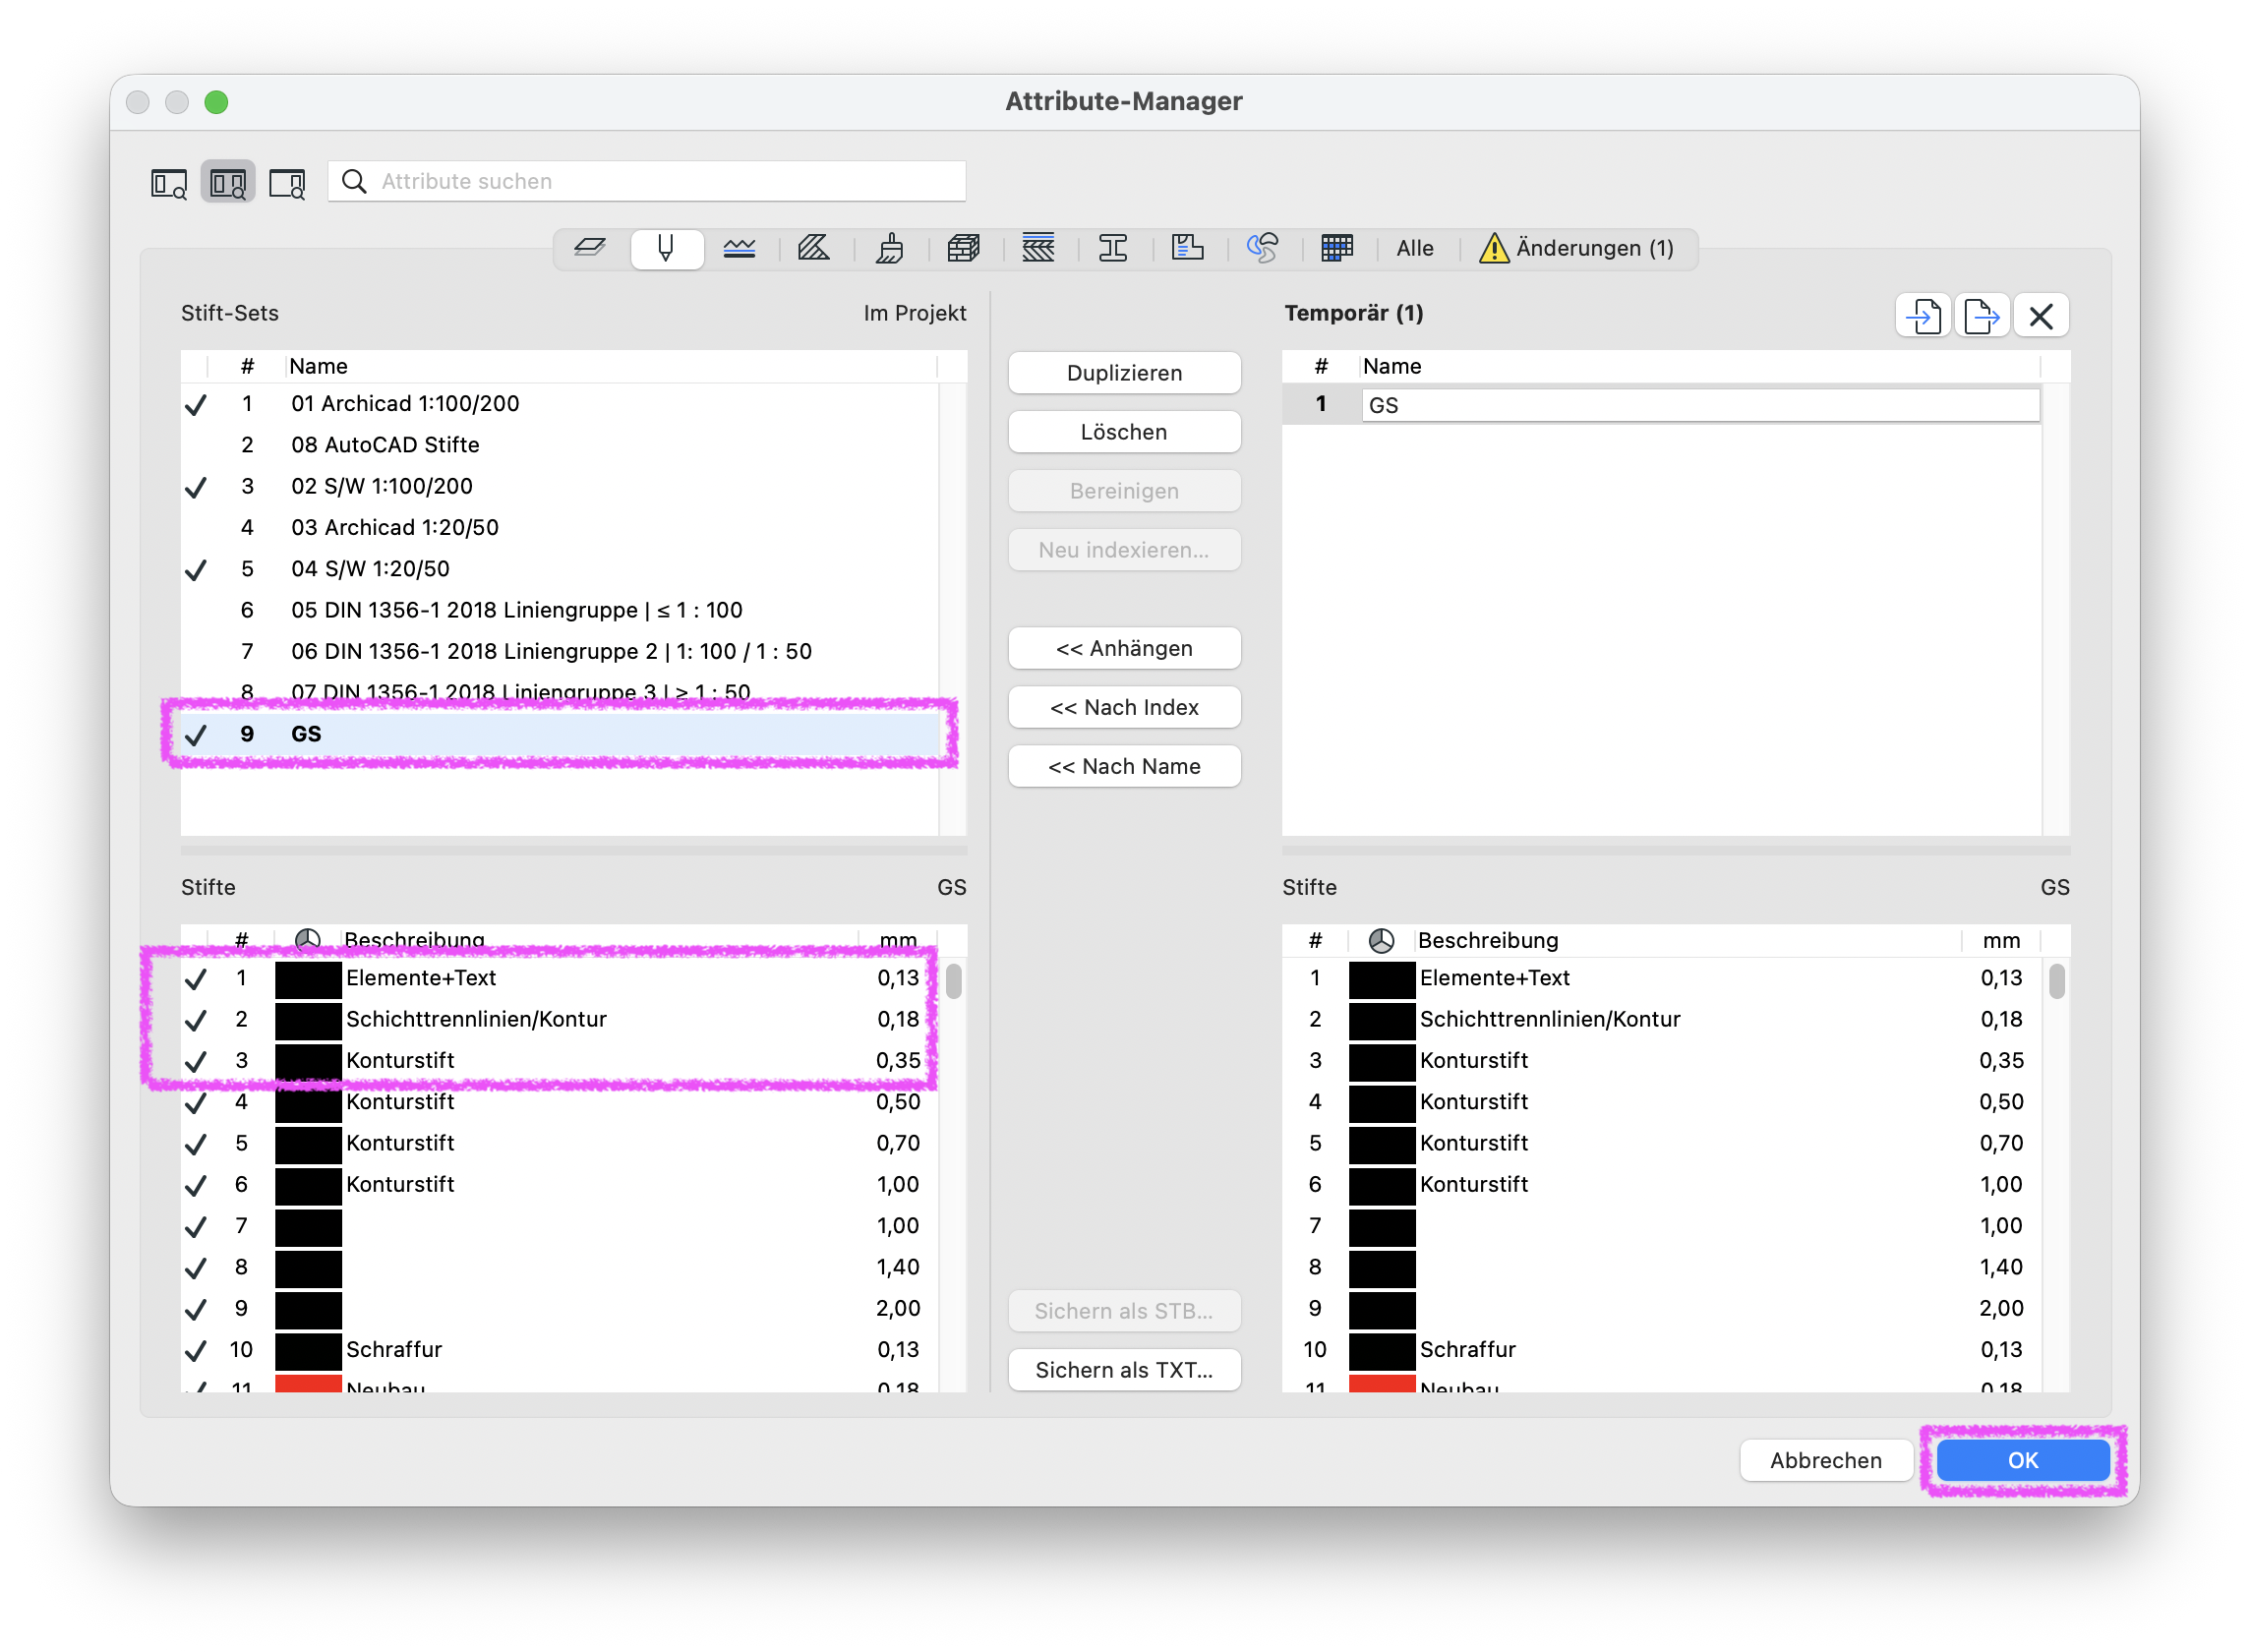
Task: Clear the Temporär list with X icon
Action: (2040, 316)
